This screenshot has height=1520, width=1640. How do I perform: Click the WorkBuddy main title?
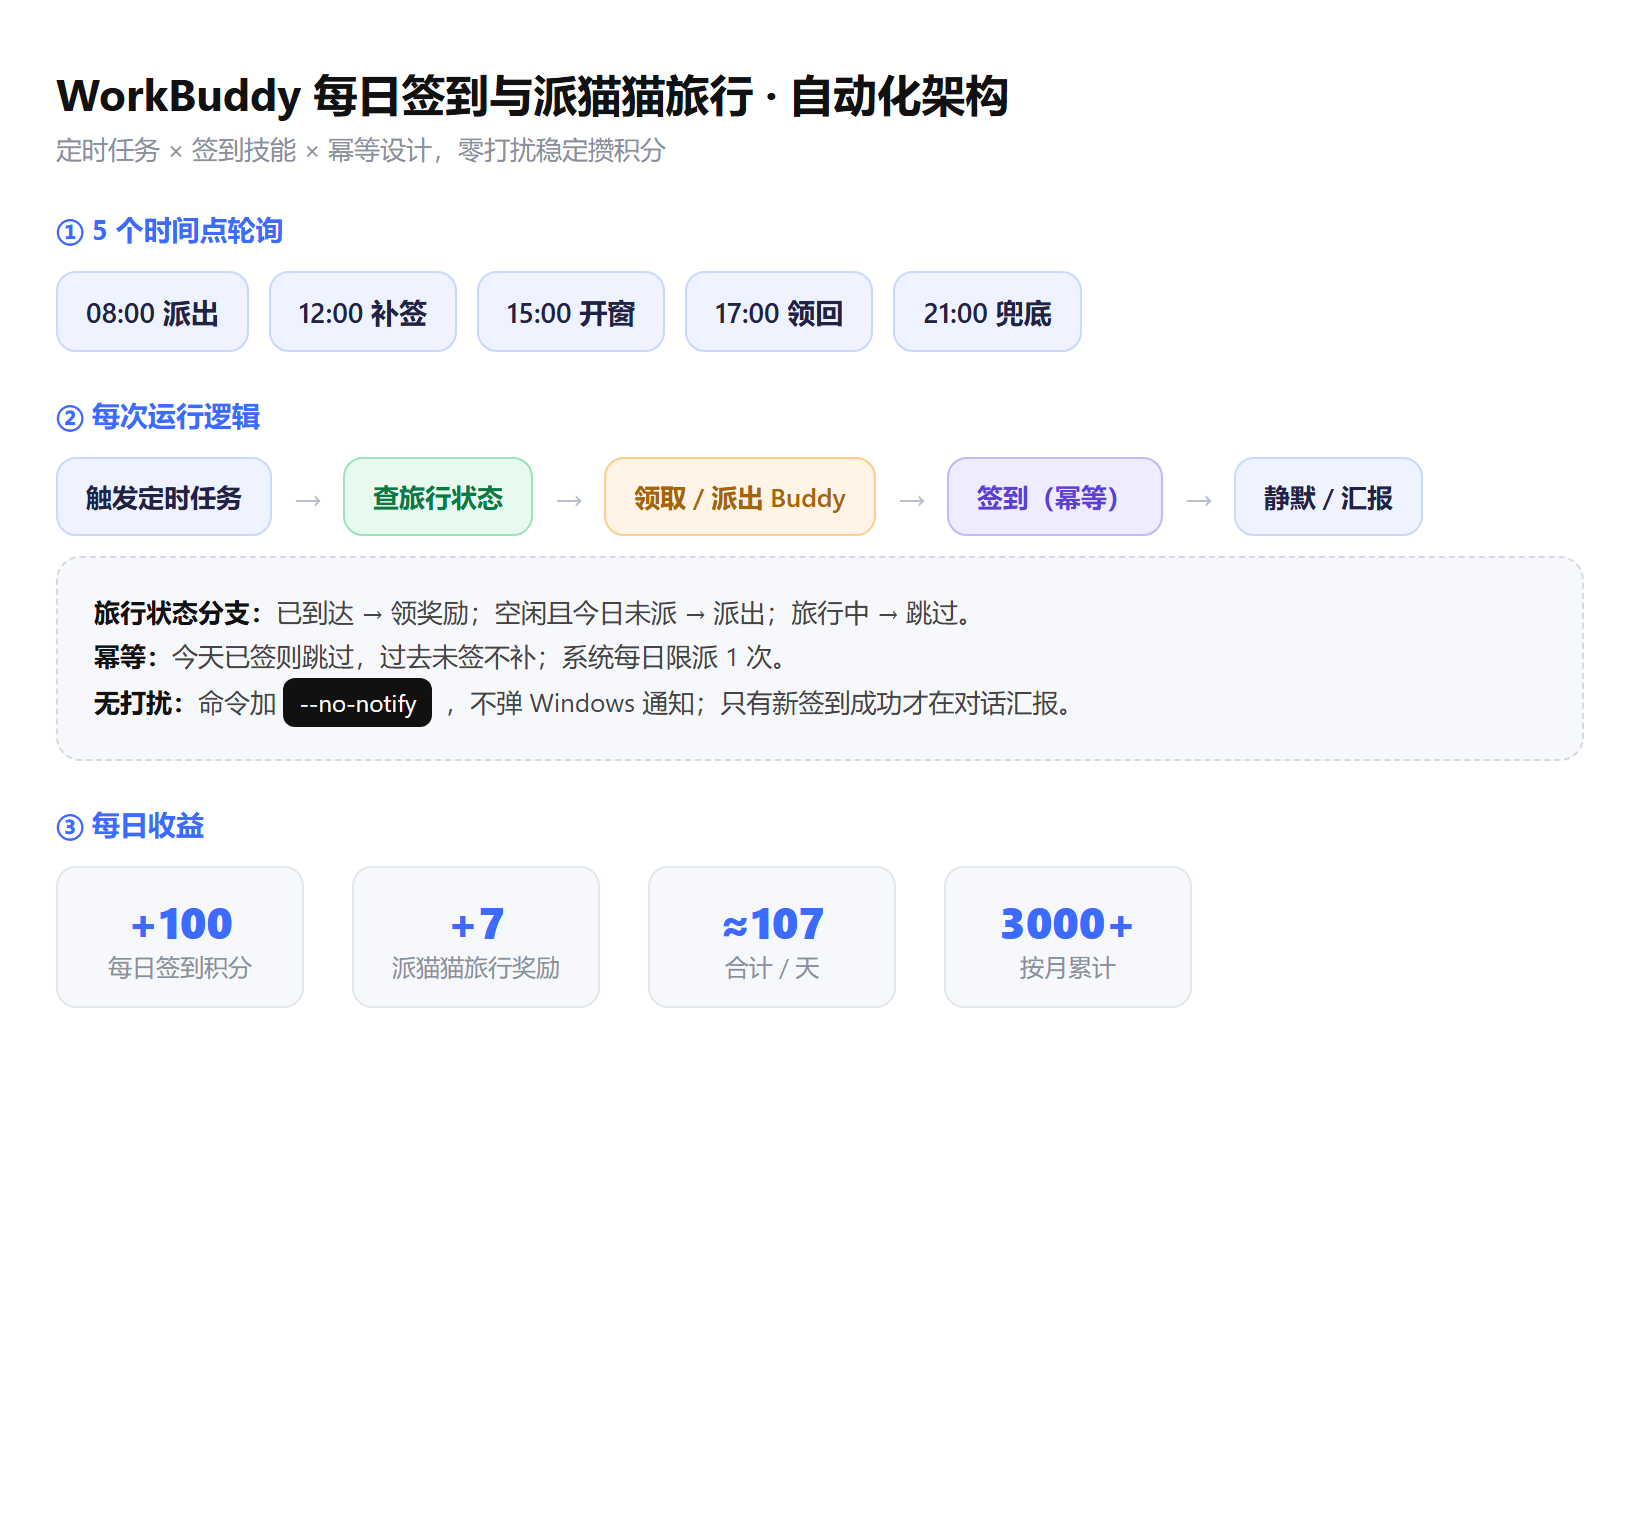coord(532,97)
